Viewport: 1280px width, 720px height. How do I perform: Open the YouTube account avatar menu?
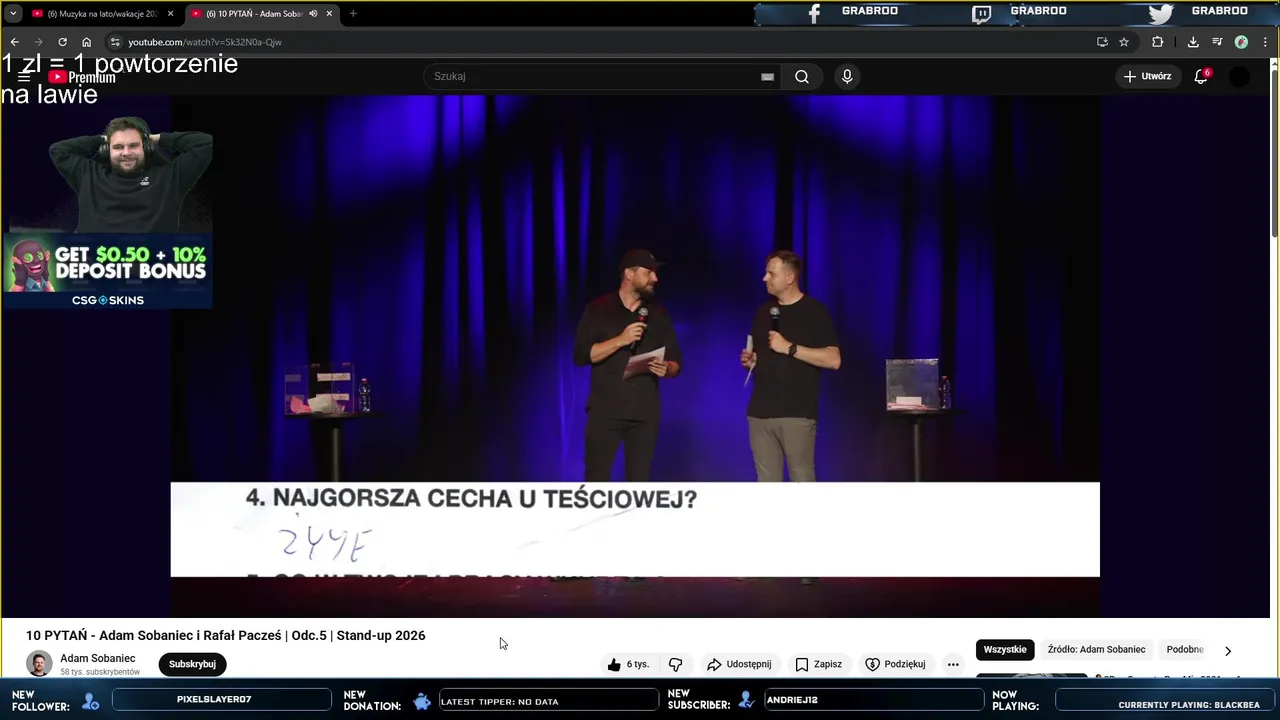tap(1239, 76)
